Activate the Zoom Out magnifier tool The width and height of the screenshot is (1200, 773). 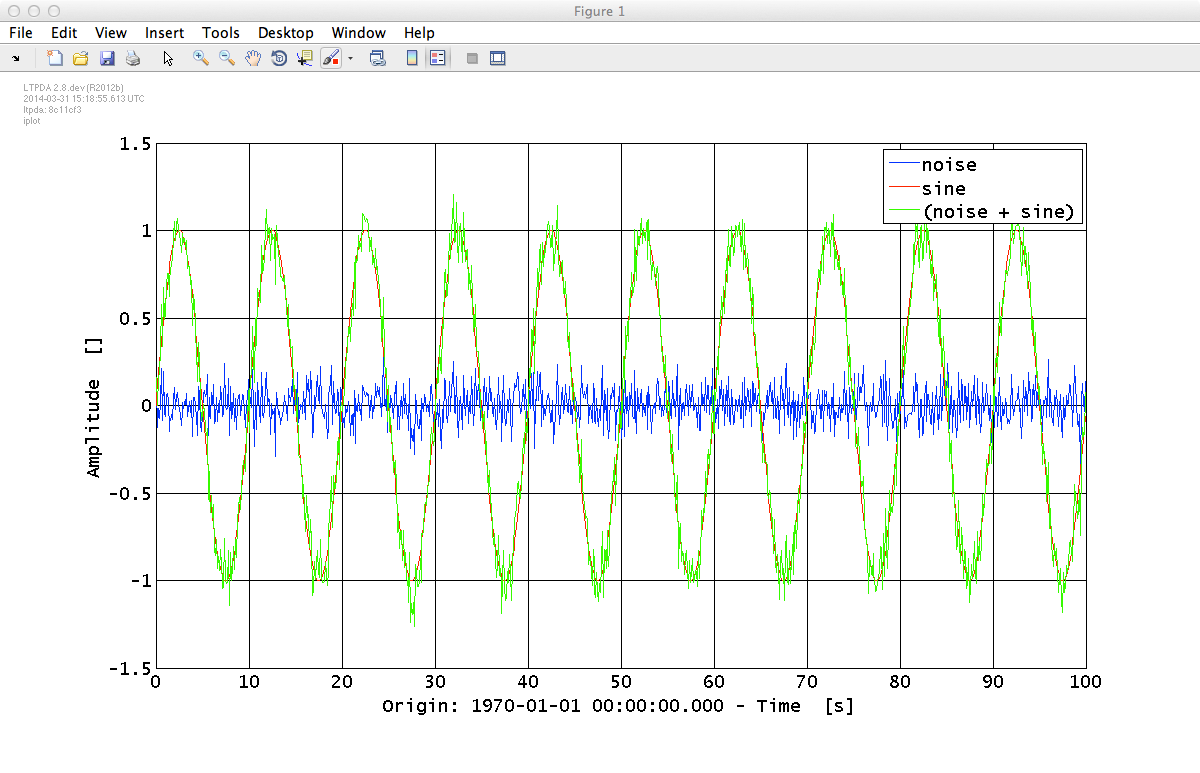[x=227, y=58]
